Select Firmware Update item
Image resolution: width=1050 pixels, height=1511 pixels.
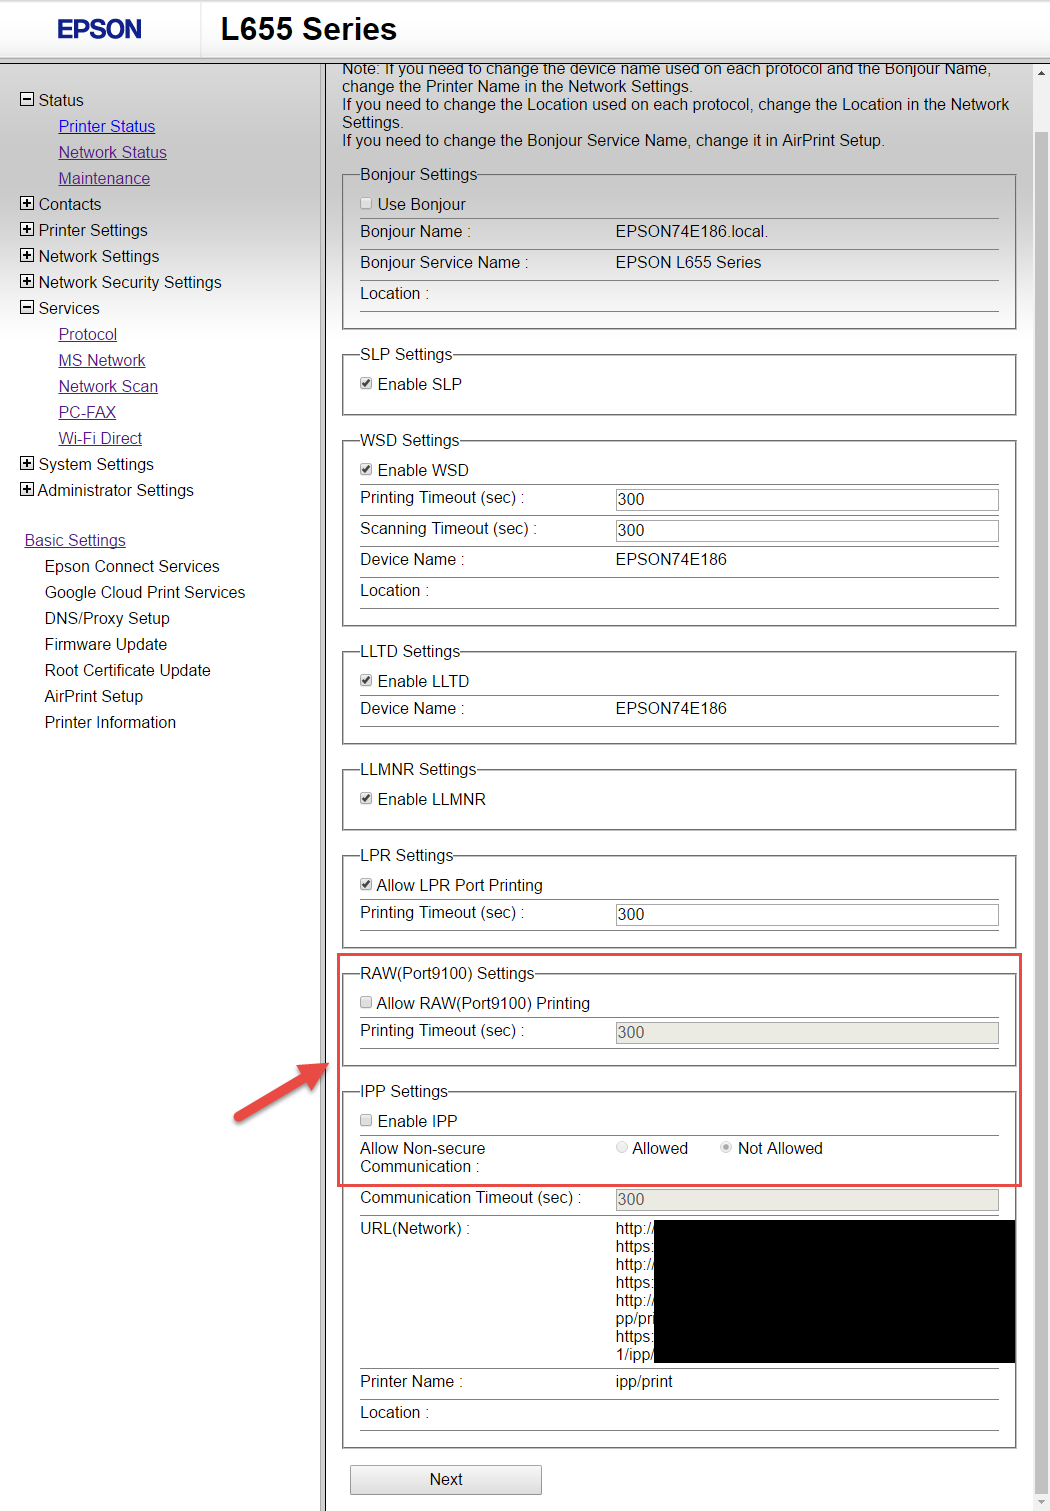(x=106, y=644)
